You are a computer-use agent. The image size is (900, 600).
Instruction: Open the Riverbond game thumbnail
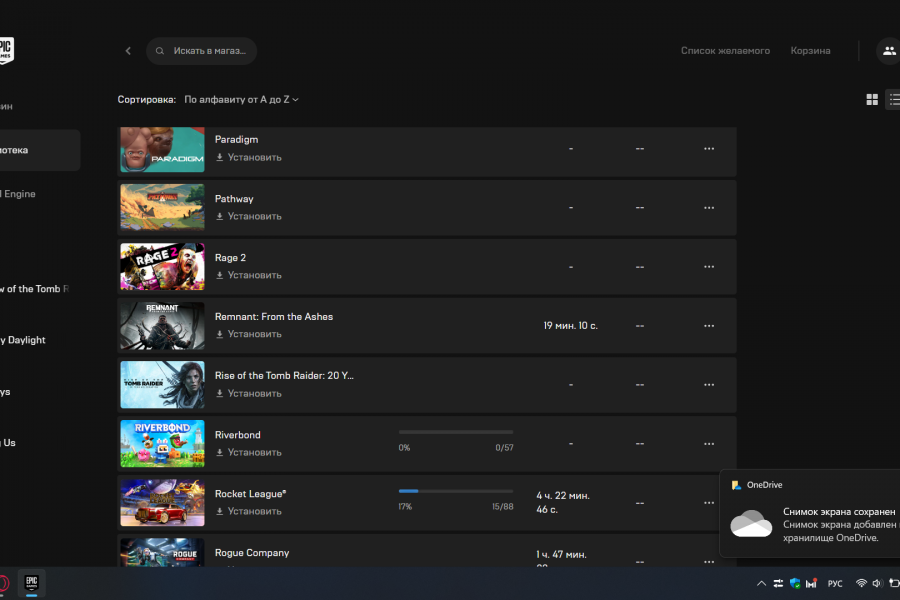pyautogui.click(x=162, y=444)
